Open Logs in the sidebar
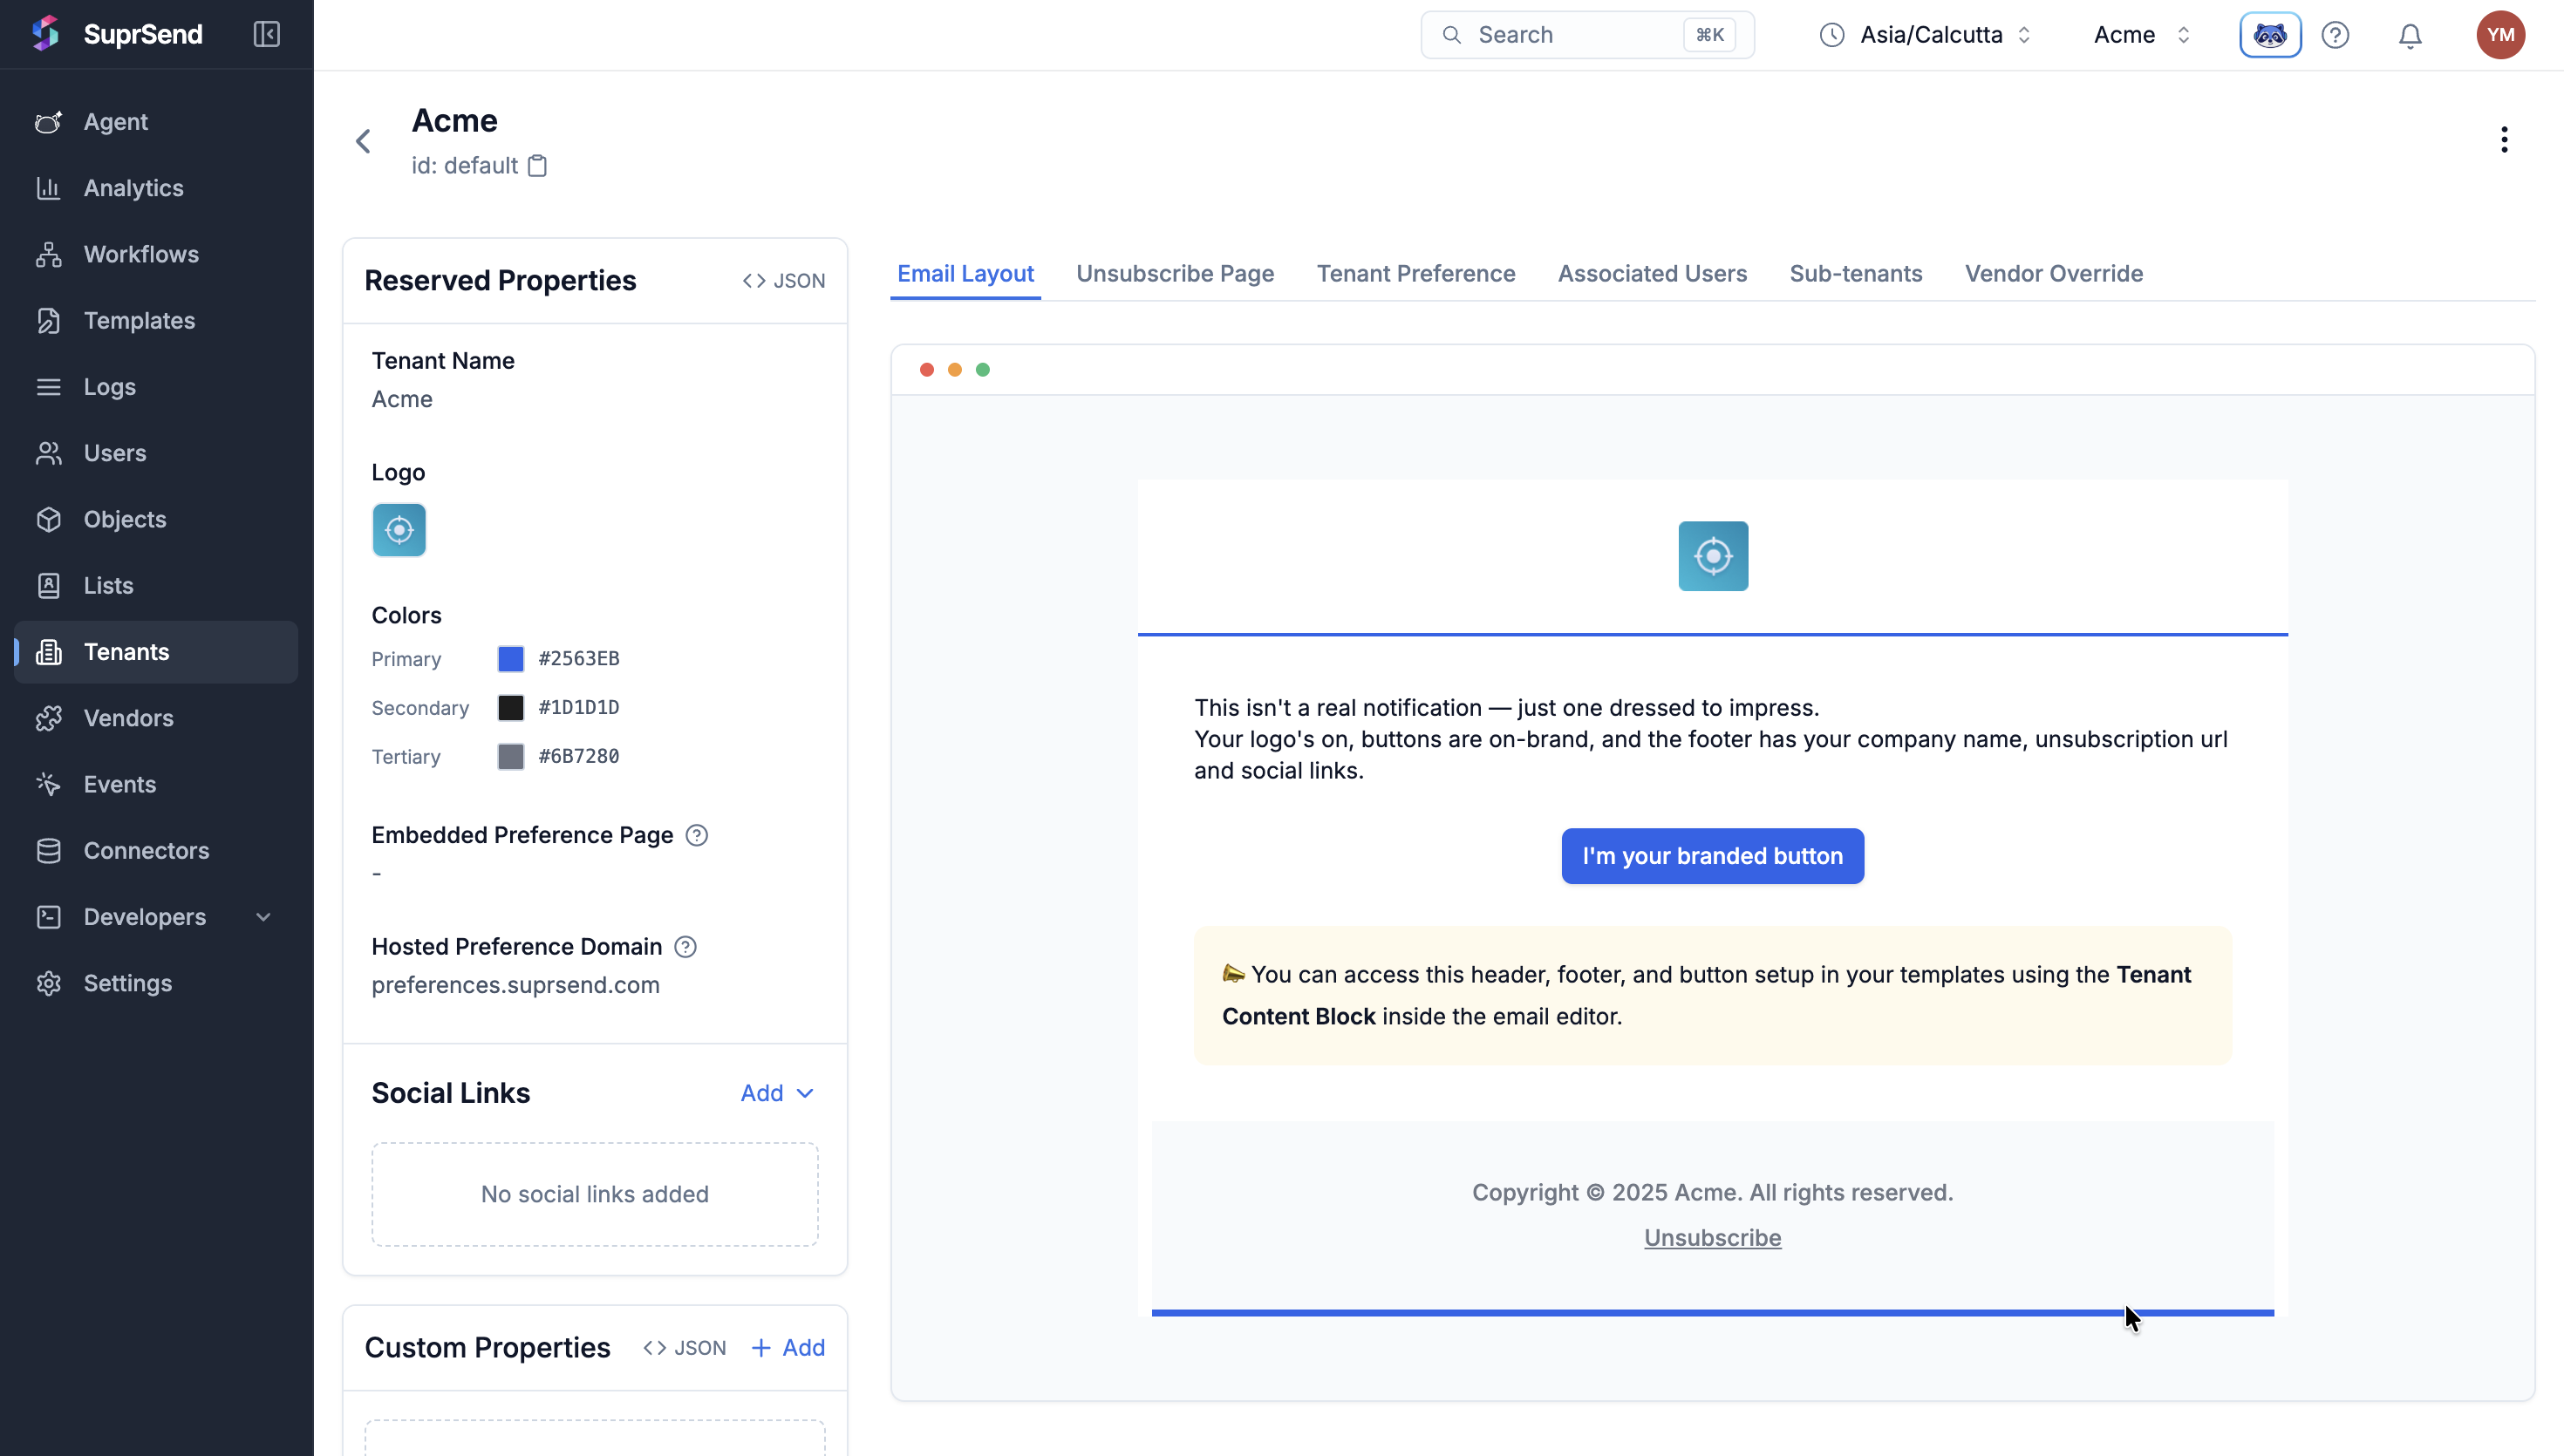The width and height of the screenshot is (2564, 1456). 156,387
